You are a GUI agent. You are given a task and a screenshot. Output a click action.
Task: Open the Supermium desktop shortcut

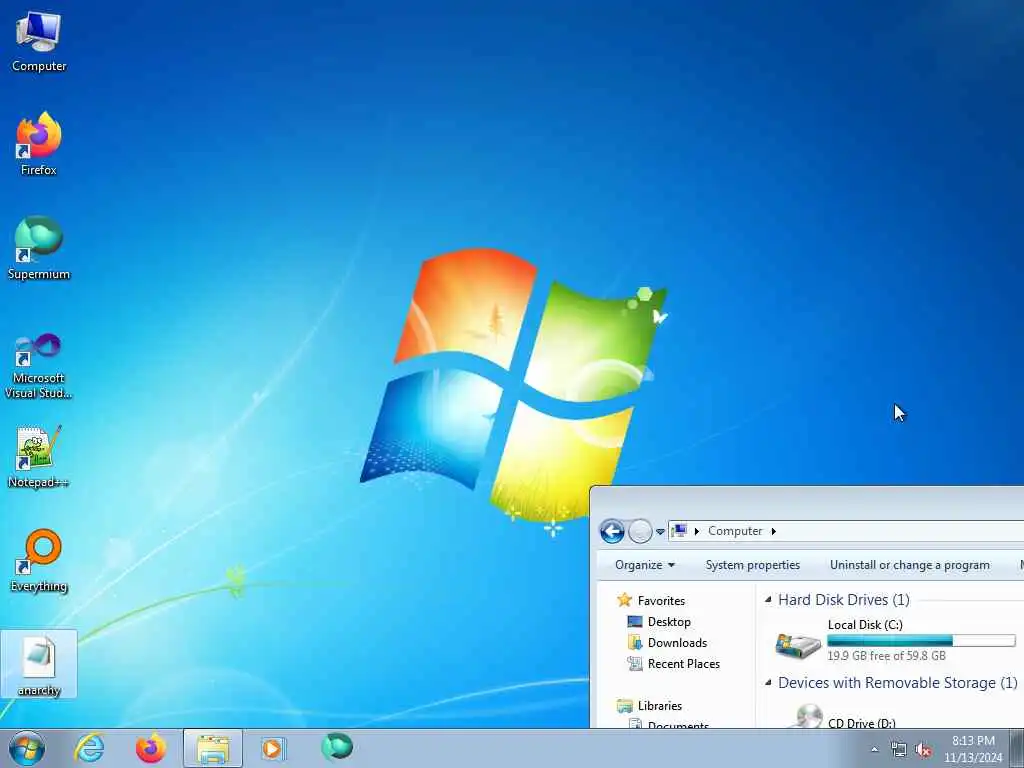click(x=39, y=248)
